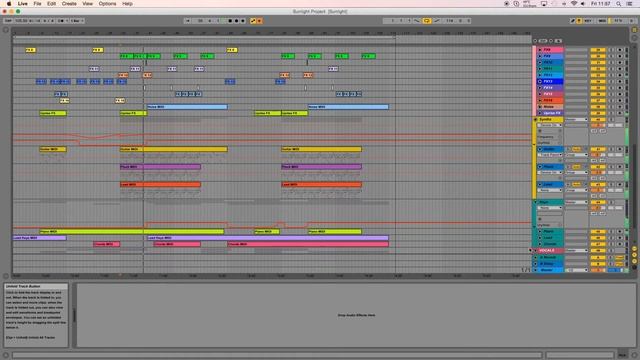
Task: Toggle the FX13 track activator
Action: (598, 81)
